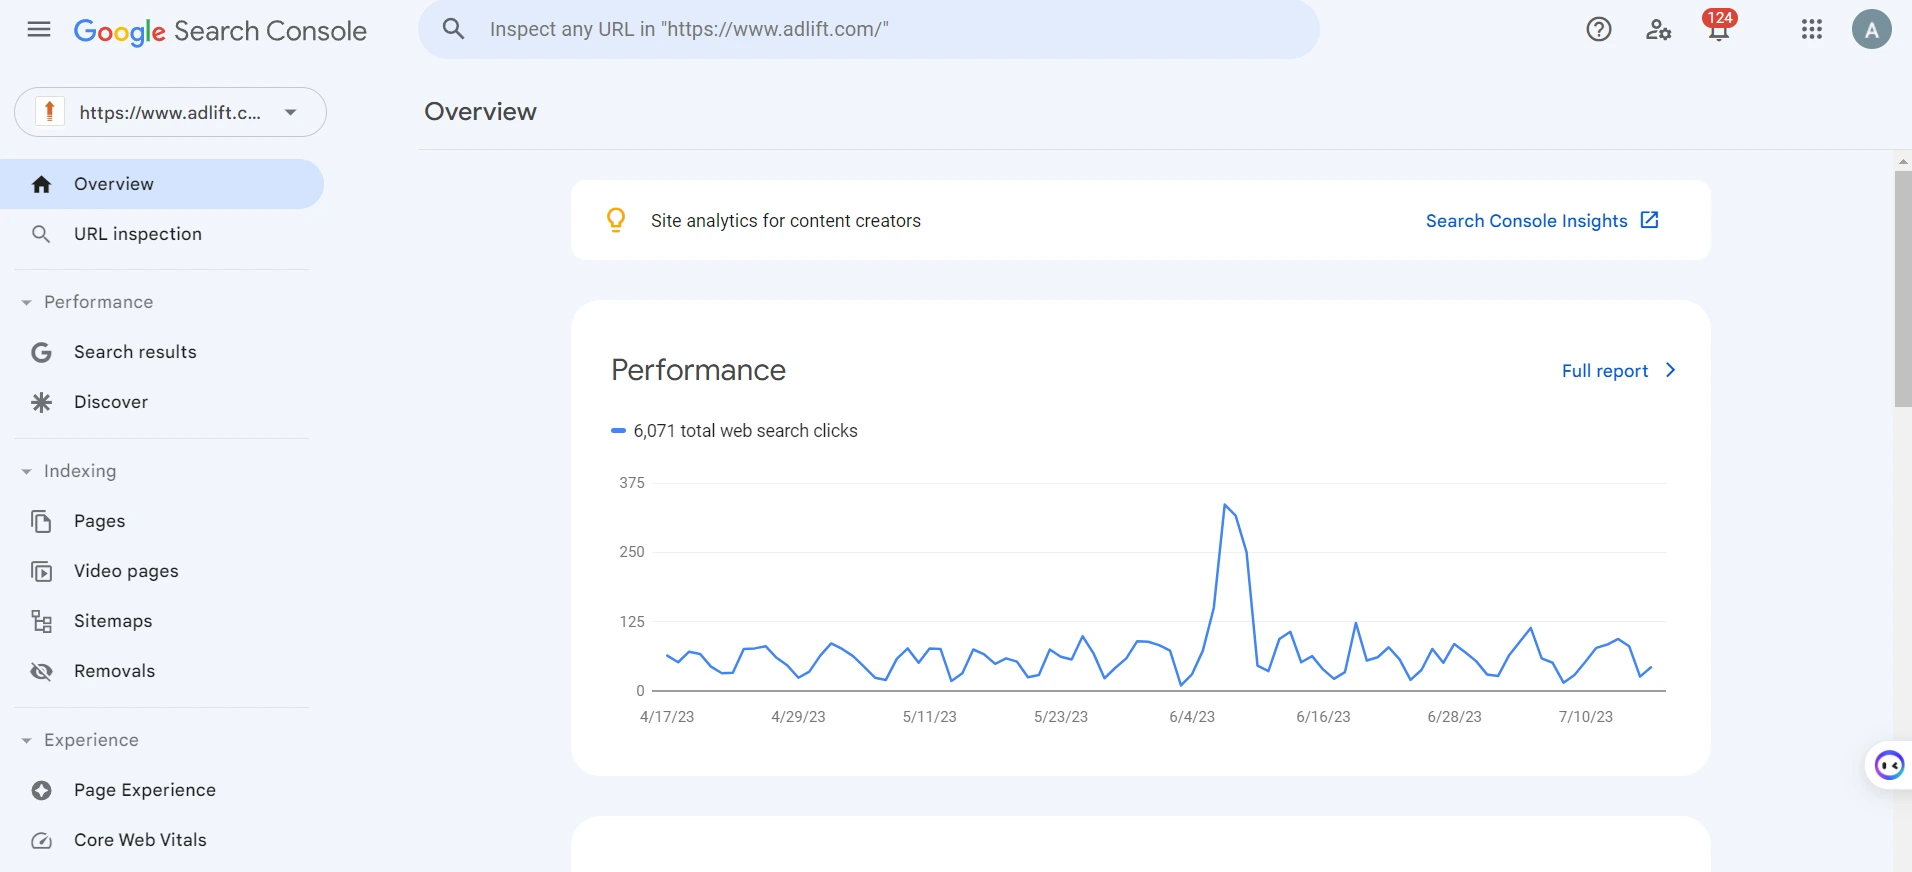The height and width of the screenshot is (872, 1912).
Task: Click the URL inspection magnifier icon
Action: (x=41, y=234)
